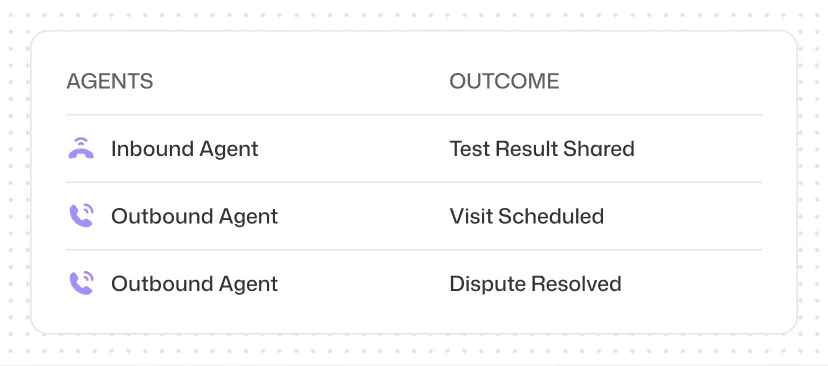Select the Dispute Resolved outcome
The width and height of the screenshot is (828, 366).
pyautogui.click(x=535, y=284)
